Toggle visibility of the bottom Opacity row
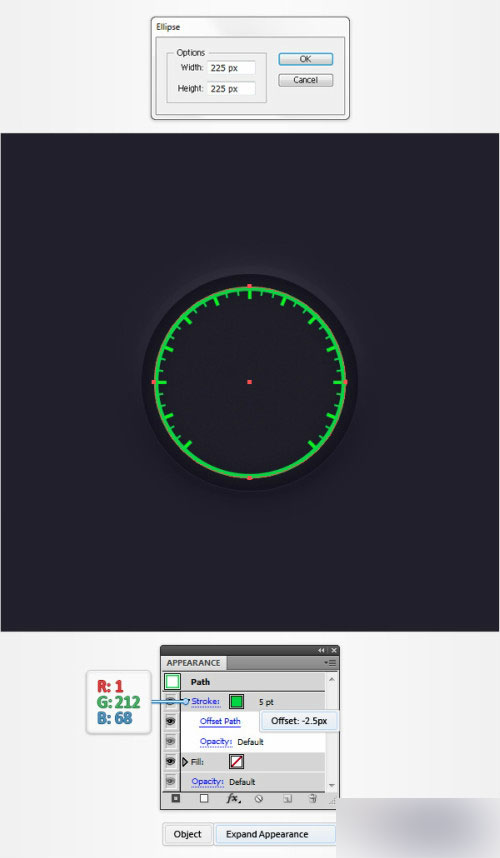Image resolution: width=500 pixels, height=858 pixels. tap(170, 781)
